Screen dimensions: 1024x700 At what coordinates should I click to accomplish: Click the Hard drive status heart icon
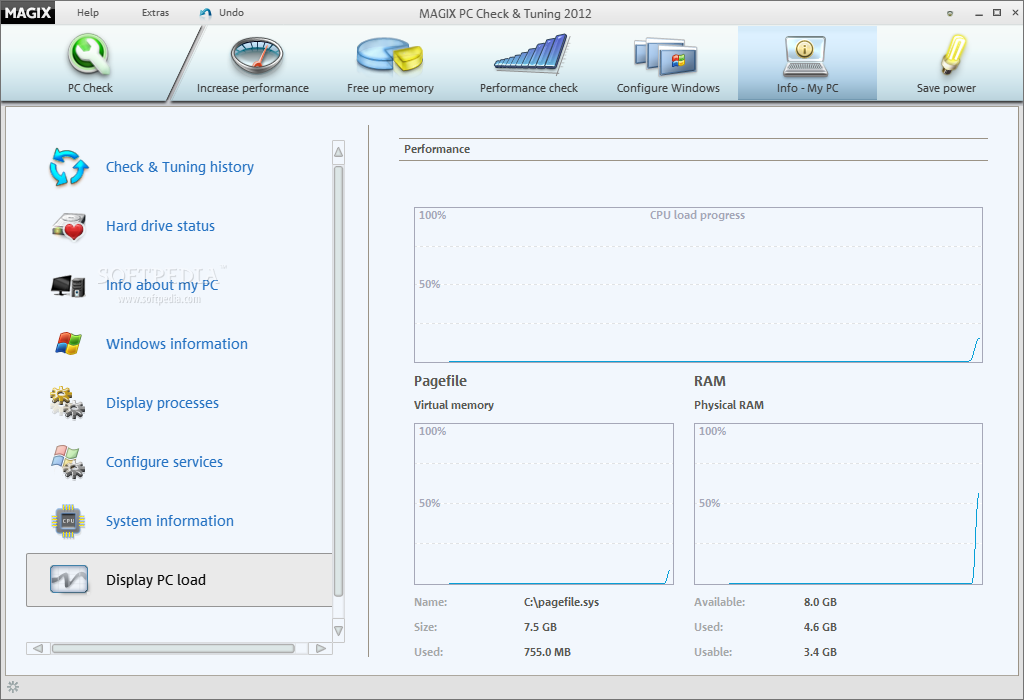[69, 227]
